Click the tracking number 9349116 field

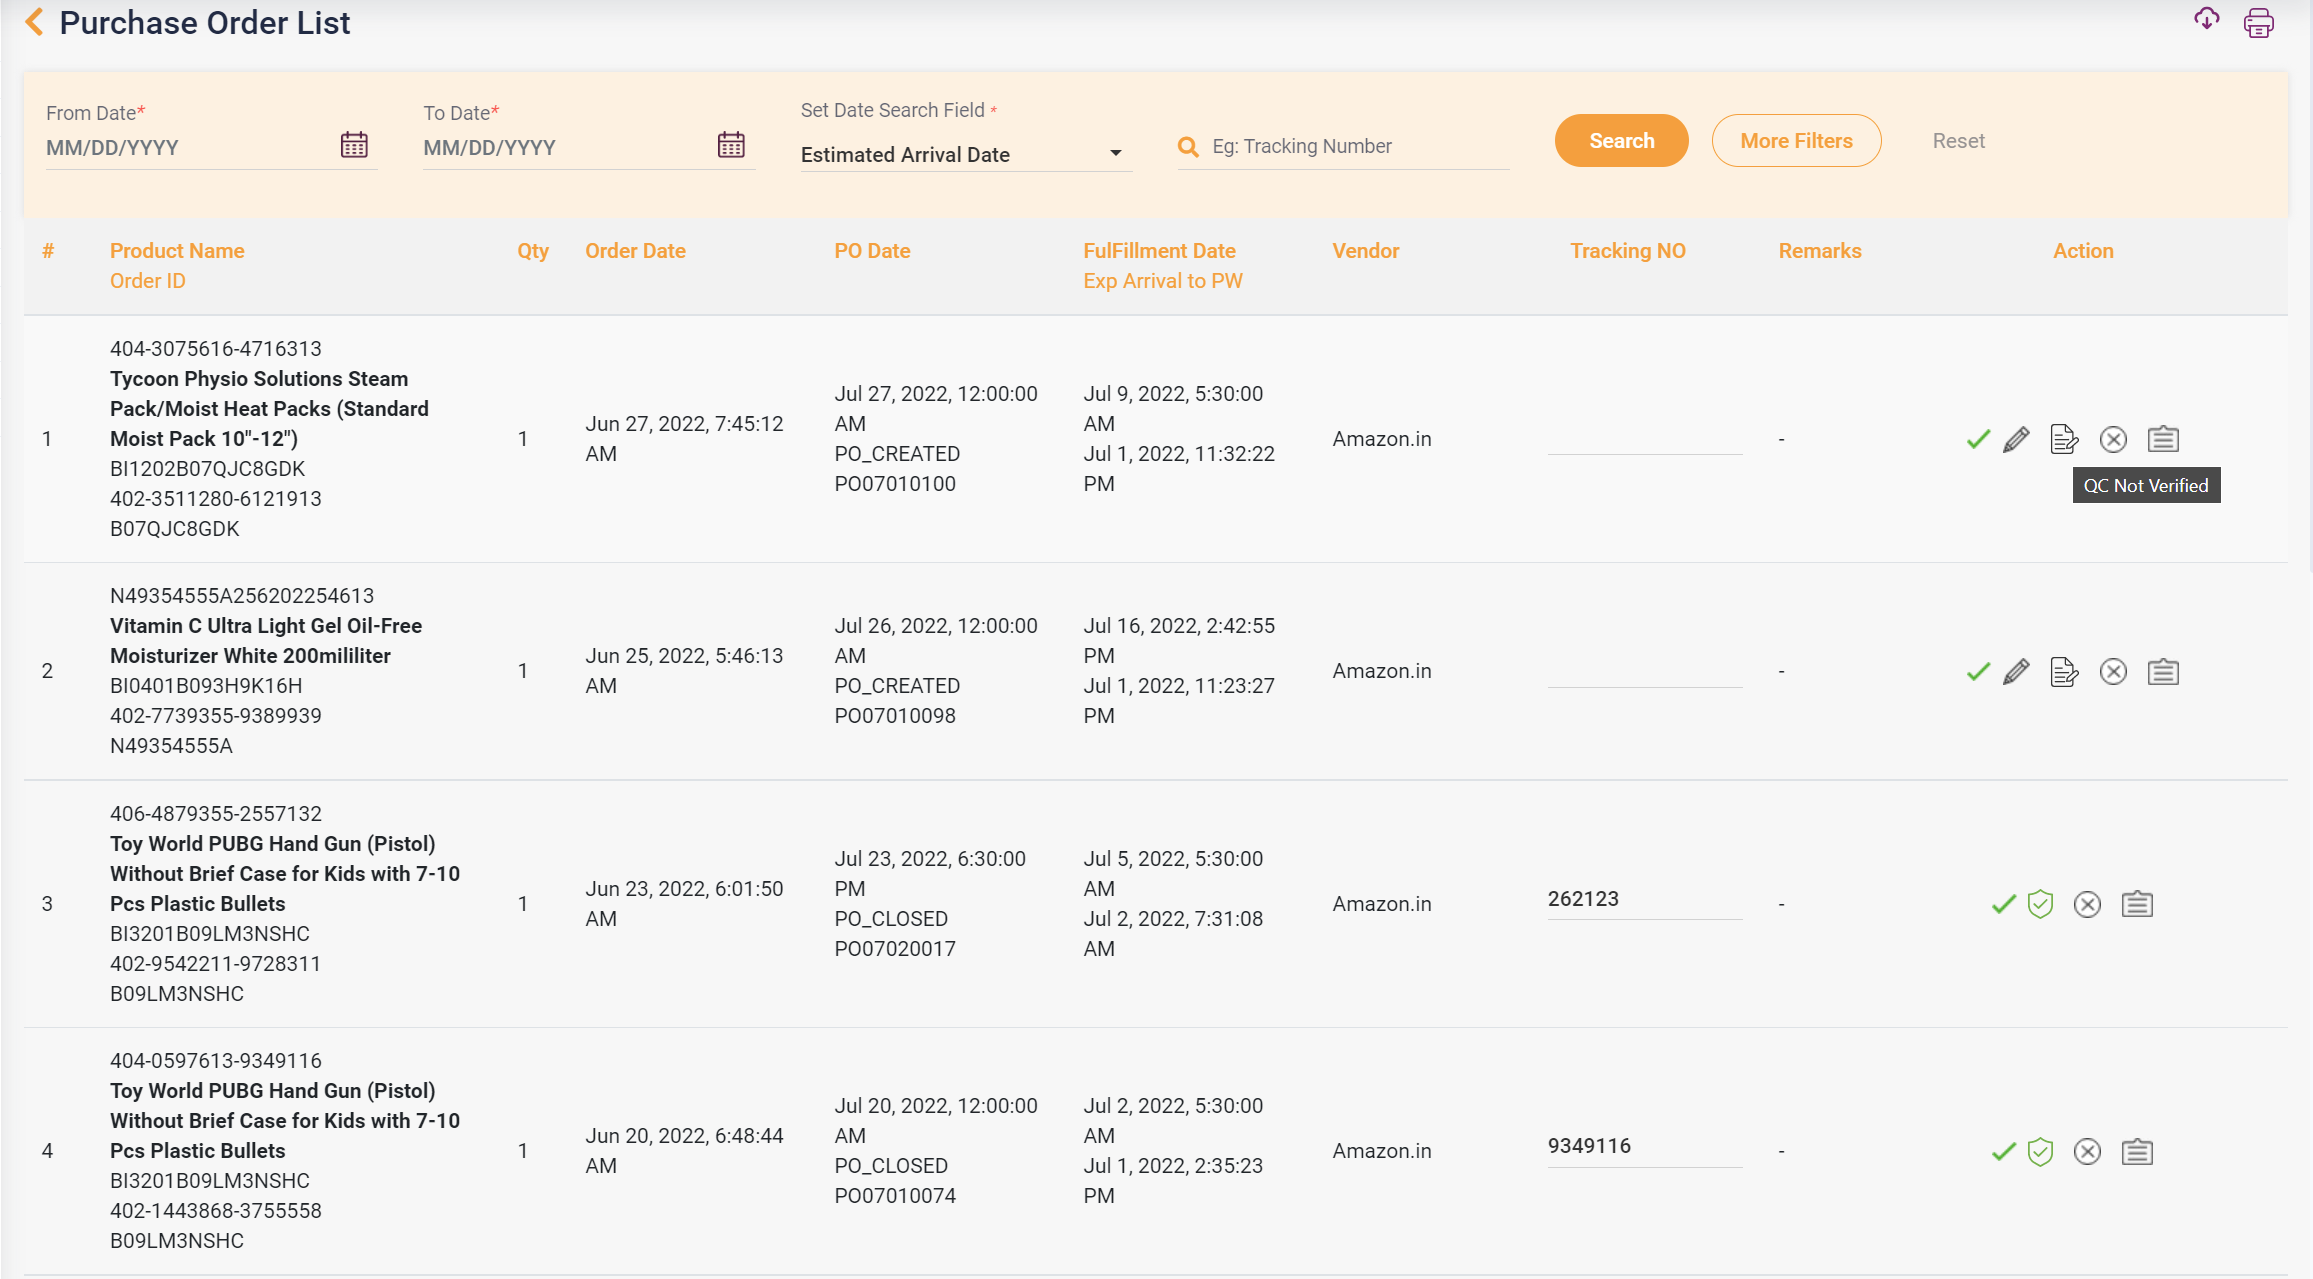coord(1644,1146)
